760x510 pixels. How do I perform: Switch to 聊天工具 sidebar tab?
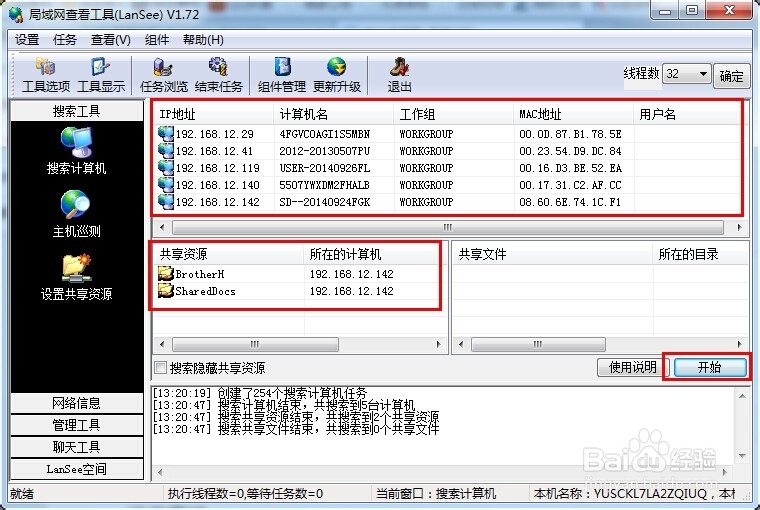[77, 446]
